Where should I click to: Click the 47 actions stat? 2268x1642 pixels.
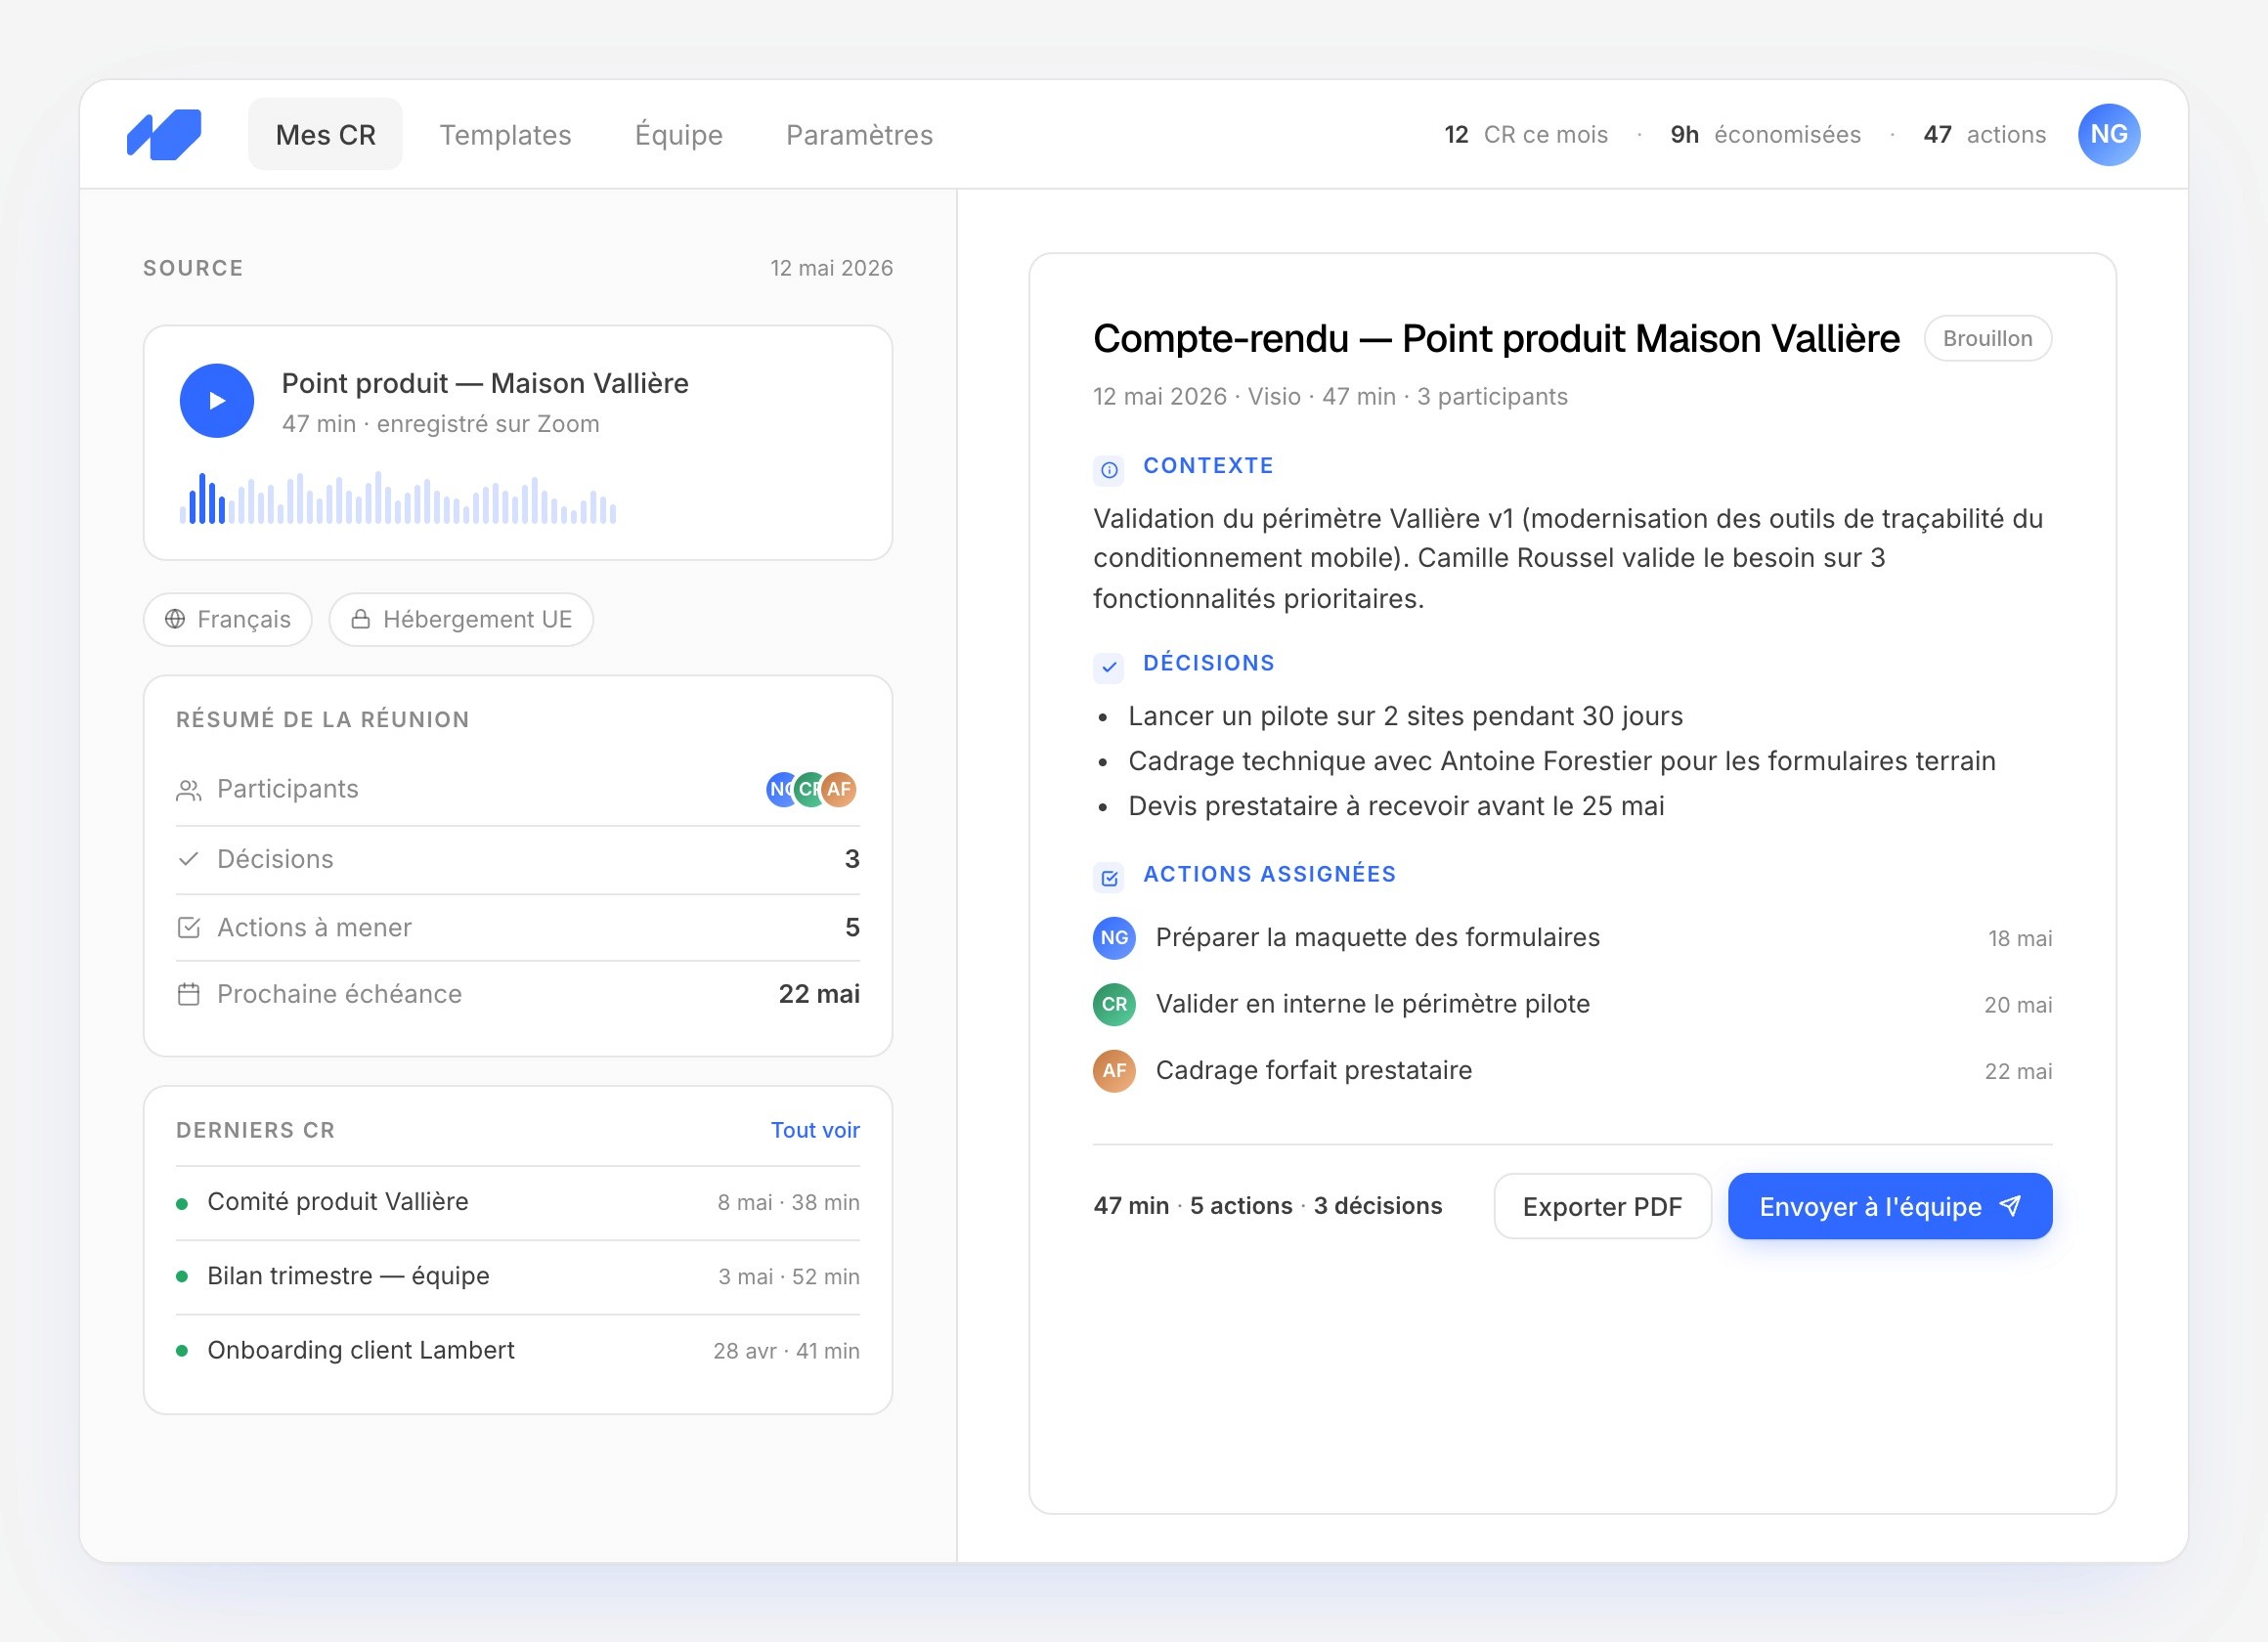1984,134
